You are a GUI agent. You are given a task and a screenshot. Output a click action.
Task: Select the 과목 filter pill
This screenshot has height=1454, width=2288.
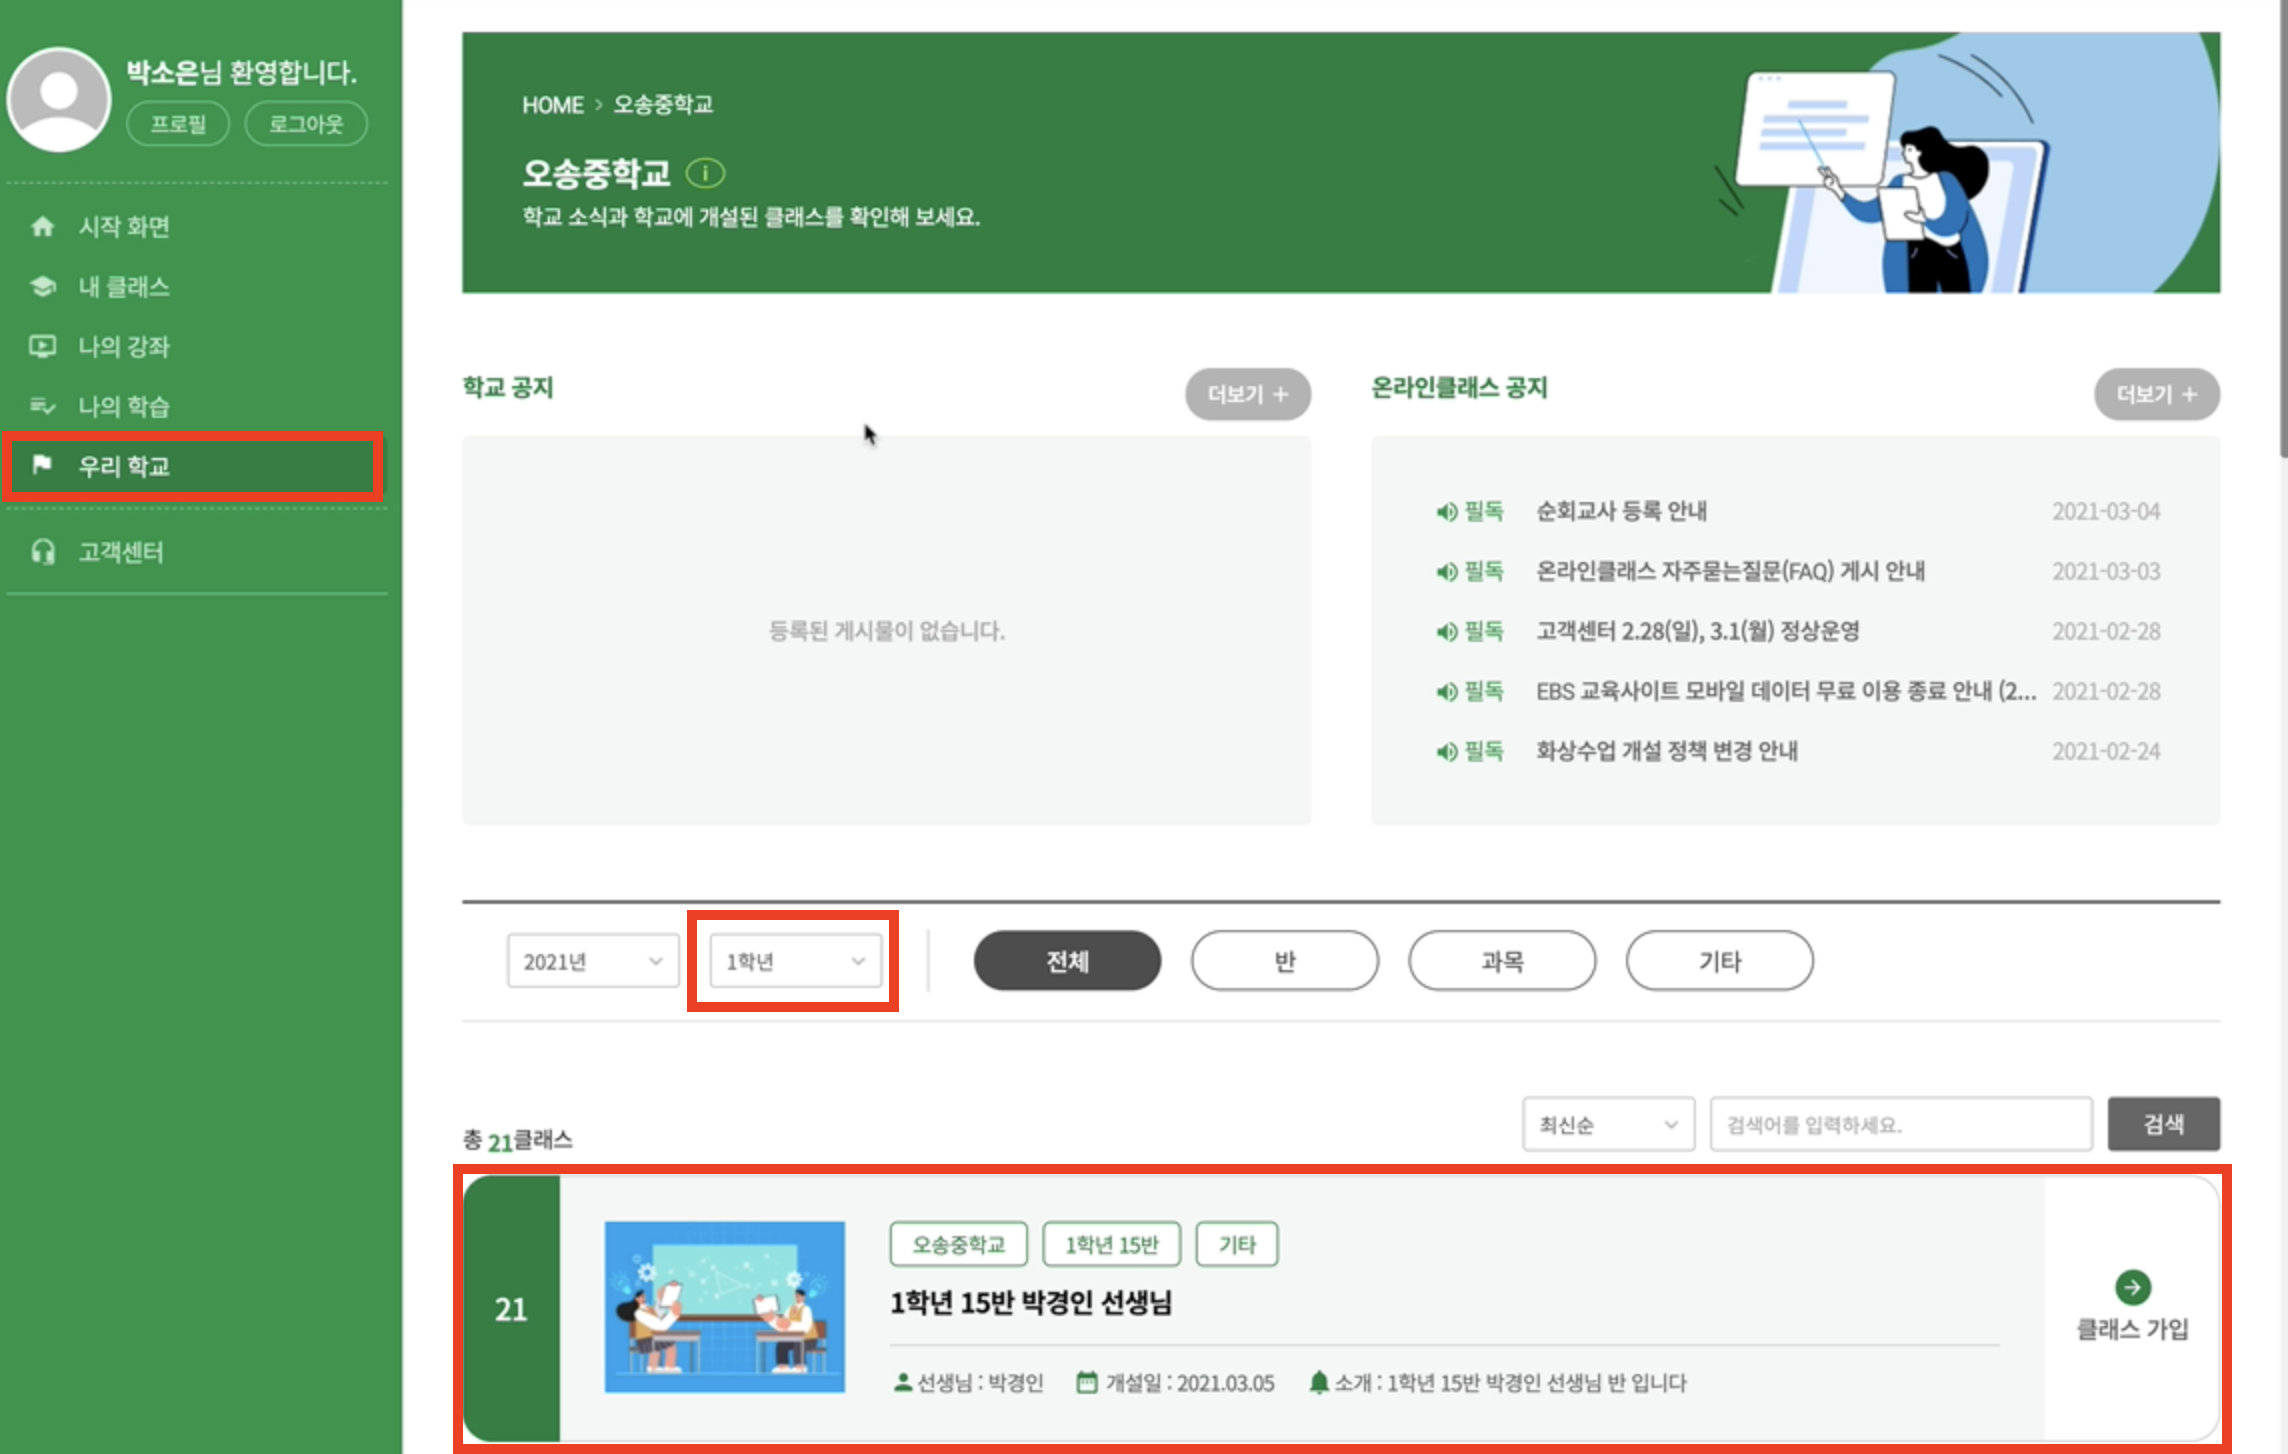1502,961
